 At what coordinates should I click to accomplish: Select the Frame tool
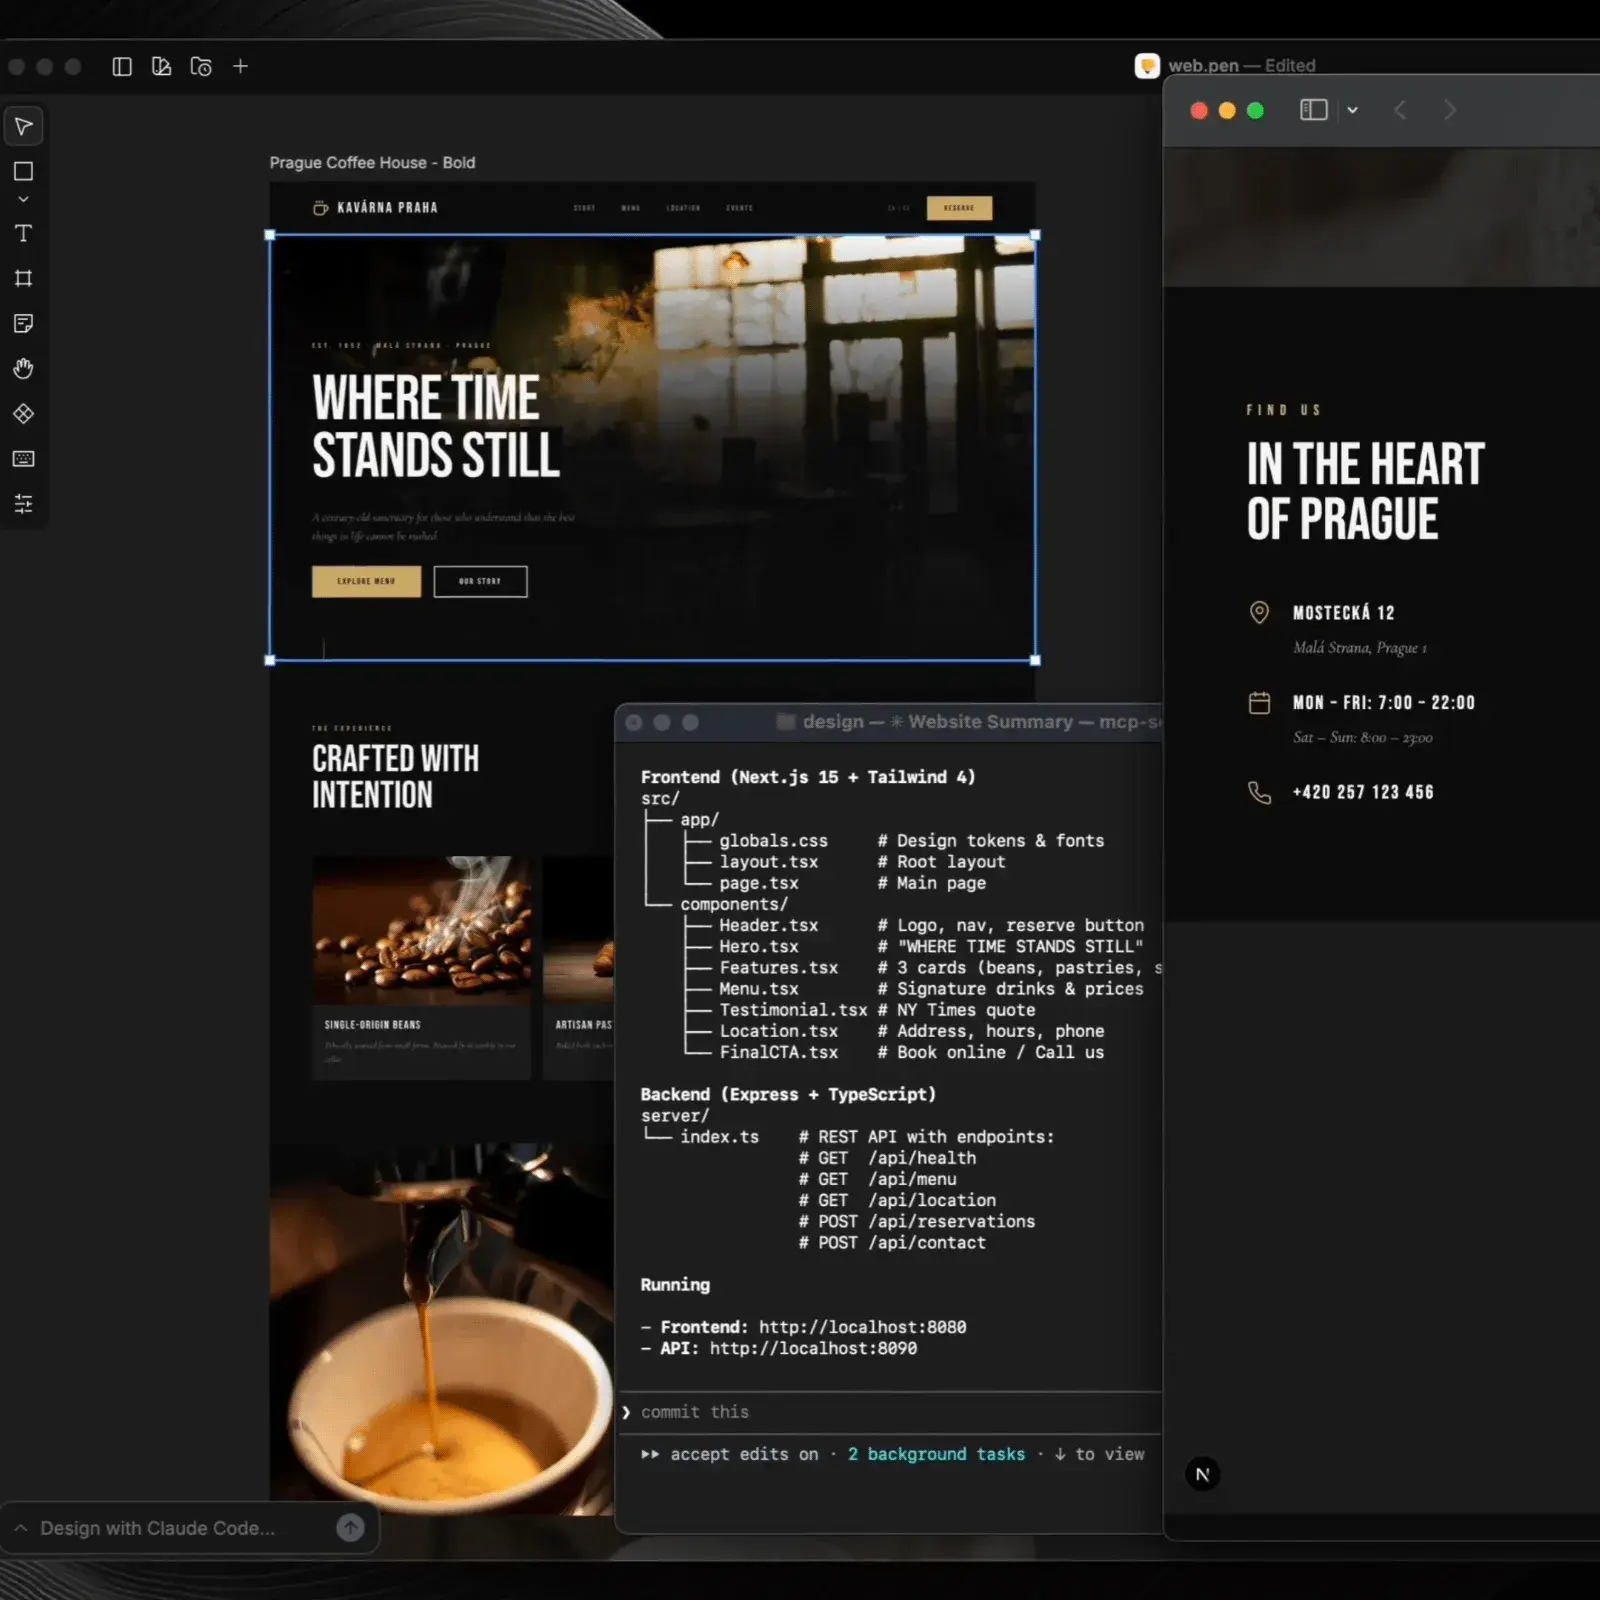pyautogui.click(x=24, y=279)
